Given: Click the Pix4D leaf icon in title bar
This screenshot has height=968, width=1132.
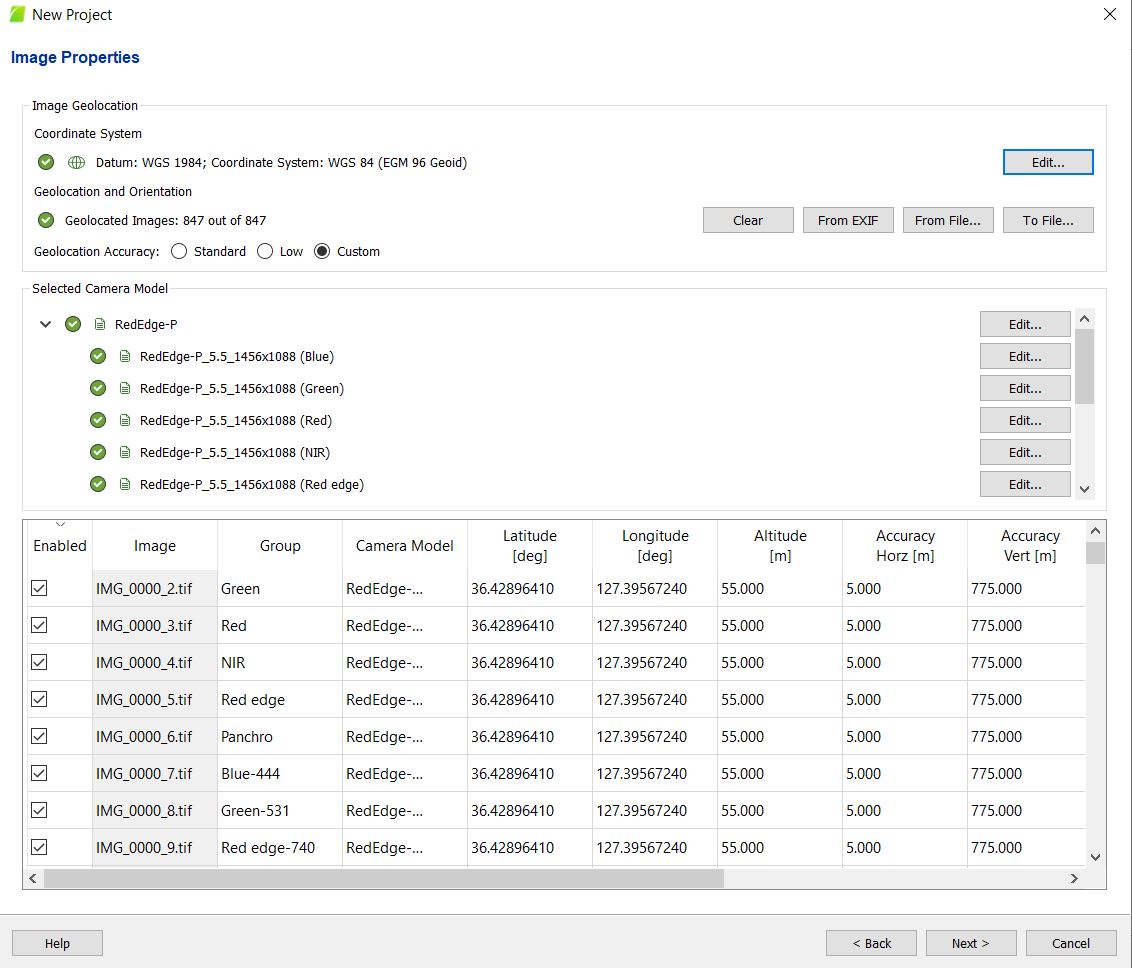Looking at the screenshot, I should point(17,14).
